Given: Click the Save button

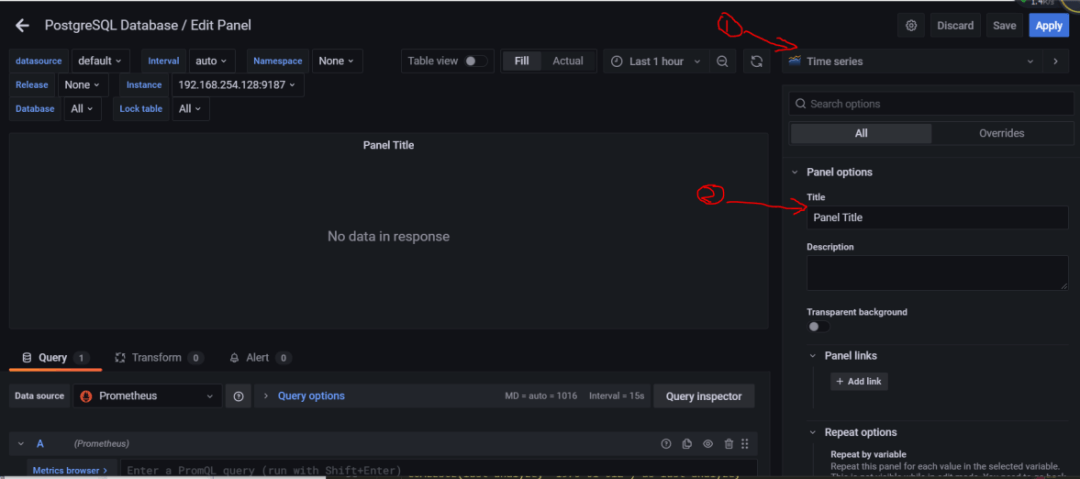Looking at the screenshot, I should 1004,26.
